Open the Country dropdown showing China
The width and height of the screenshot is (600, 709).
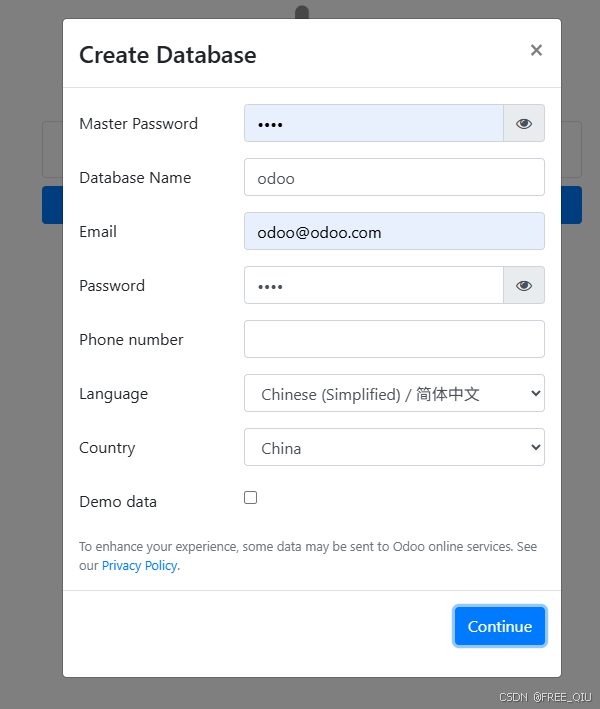click(394, 447)
